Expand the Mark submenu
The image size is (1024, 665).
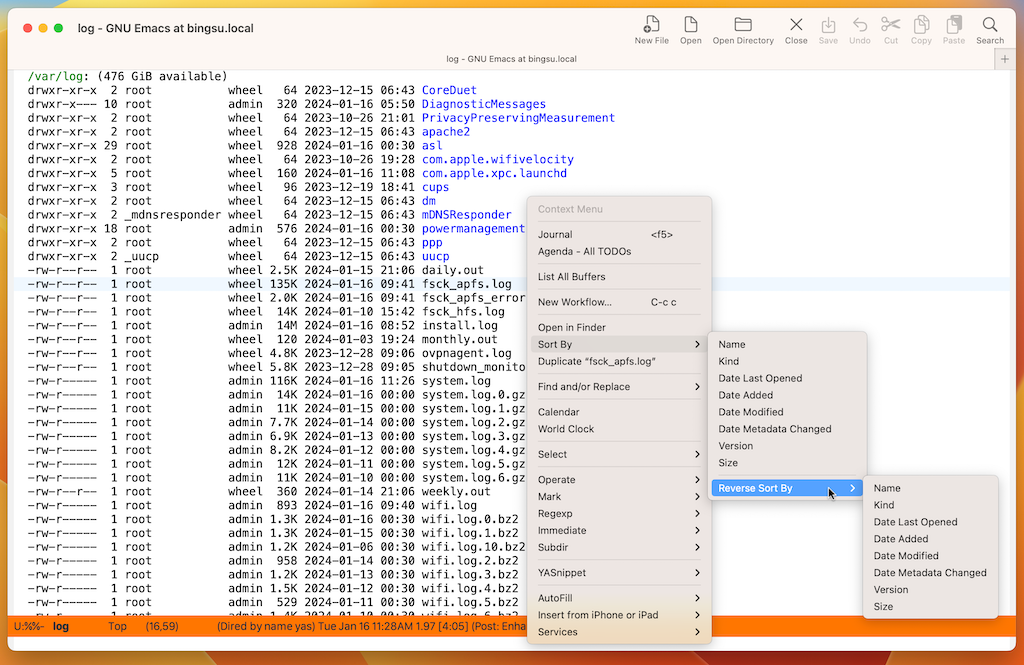[x=618, y=496]
